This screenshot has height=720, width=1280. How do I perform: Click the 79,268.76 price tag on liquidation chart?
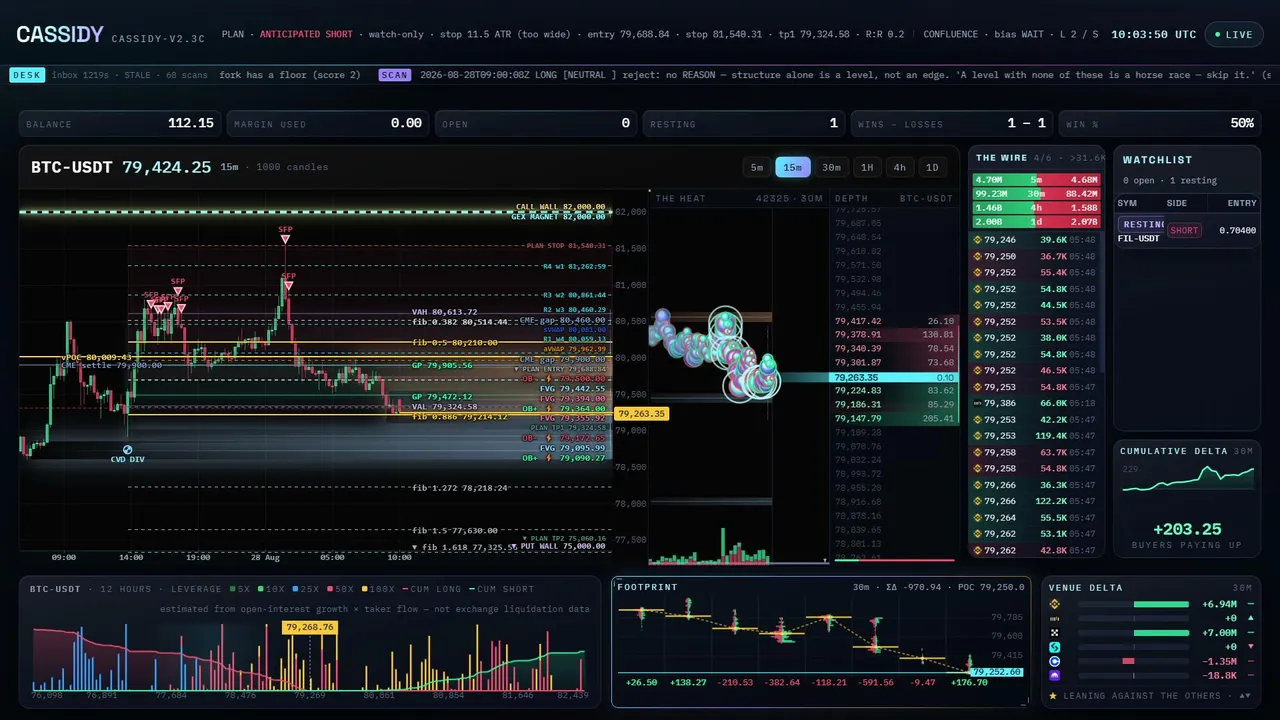tap(310, 627)
